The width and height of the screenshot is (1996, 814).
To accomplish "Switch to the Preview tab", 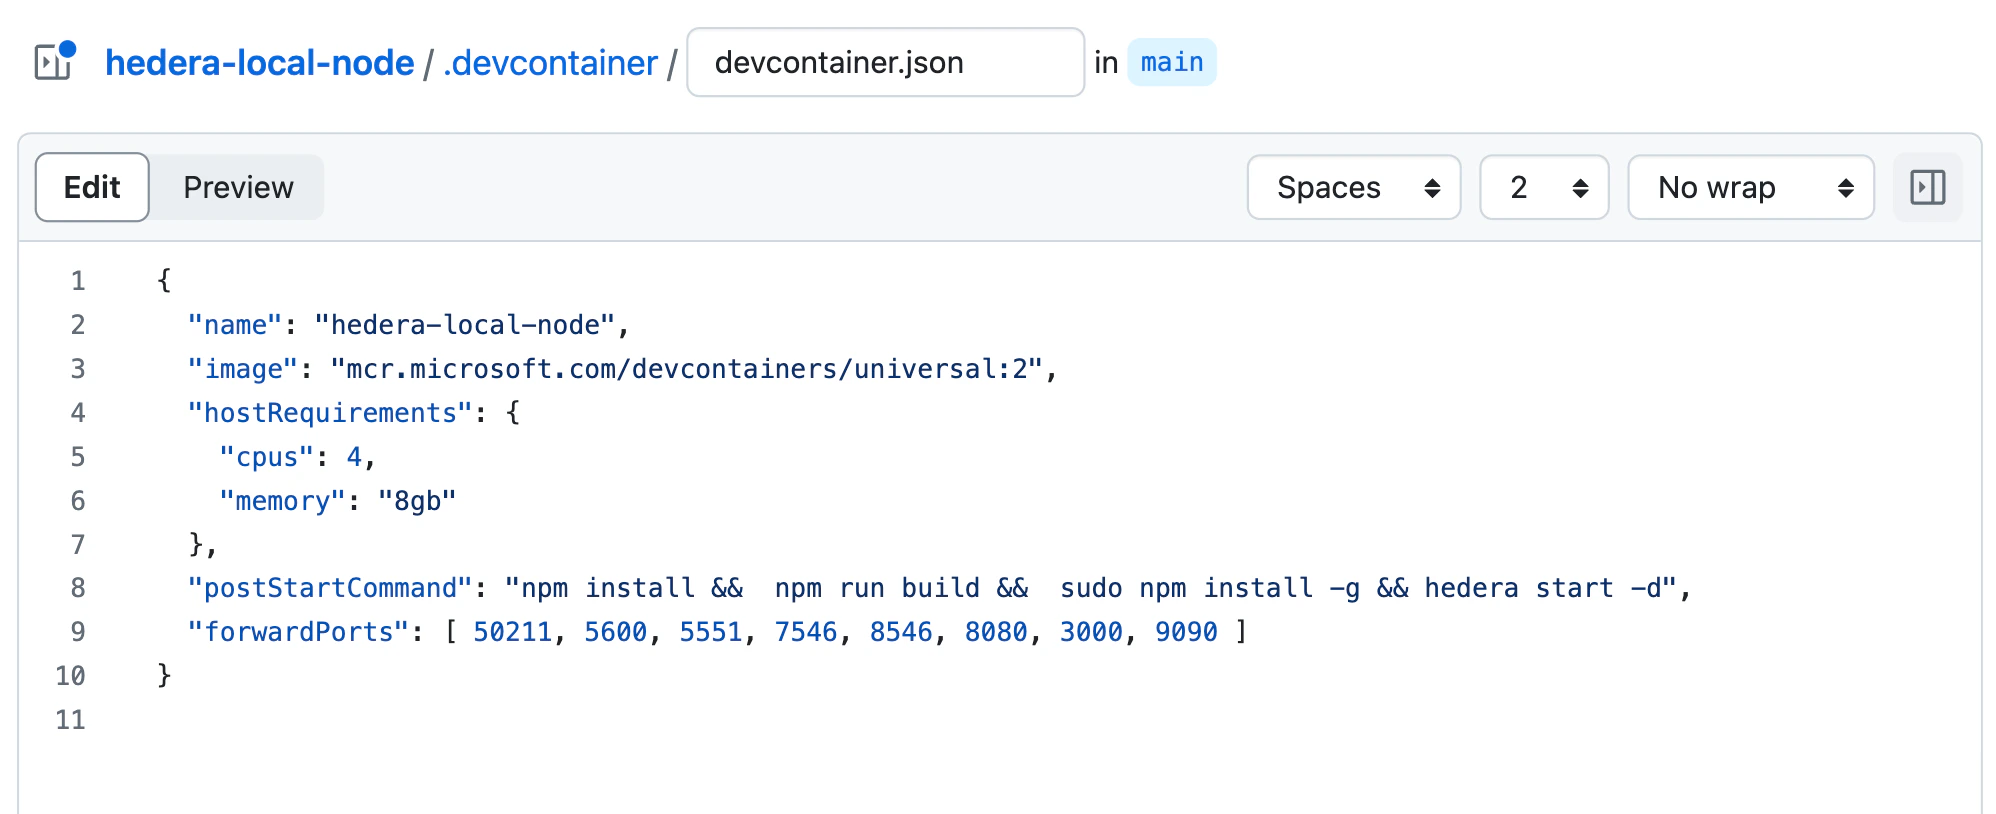I will [x=238, y=187].
